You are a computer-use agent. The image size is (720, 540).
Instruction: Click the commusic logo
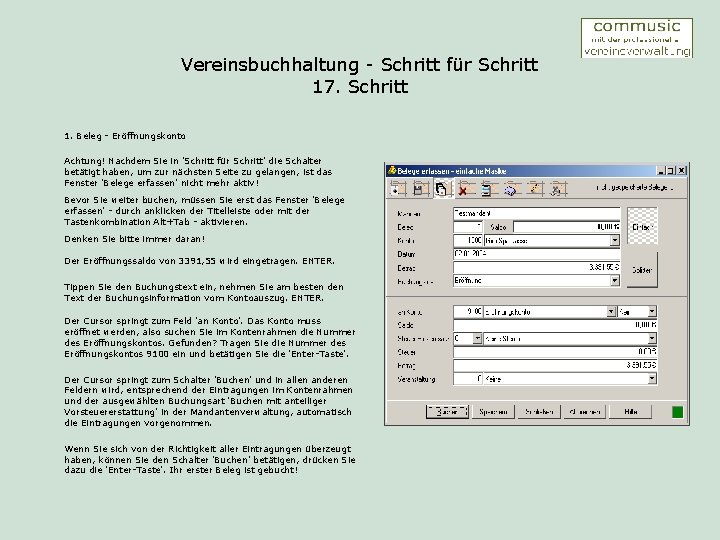pyautogui.click(x=636, y=38)
